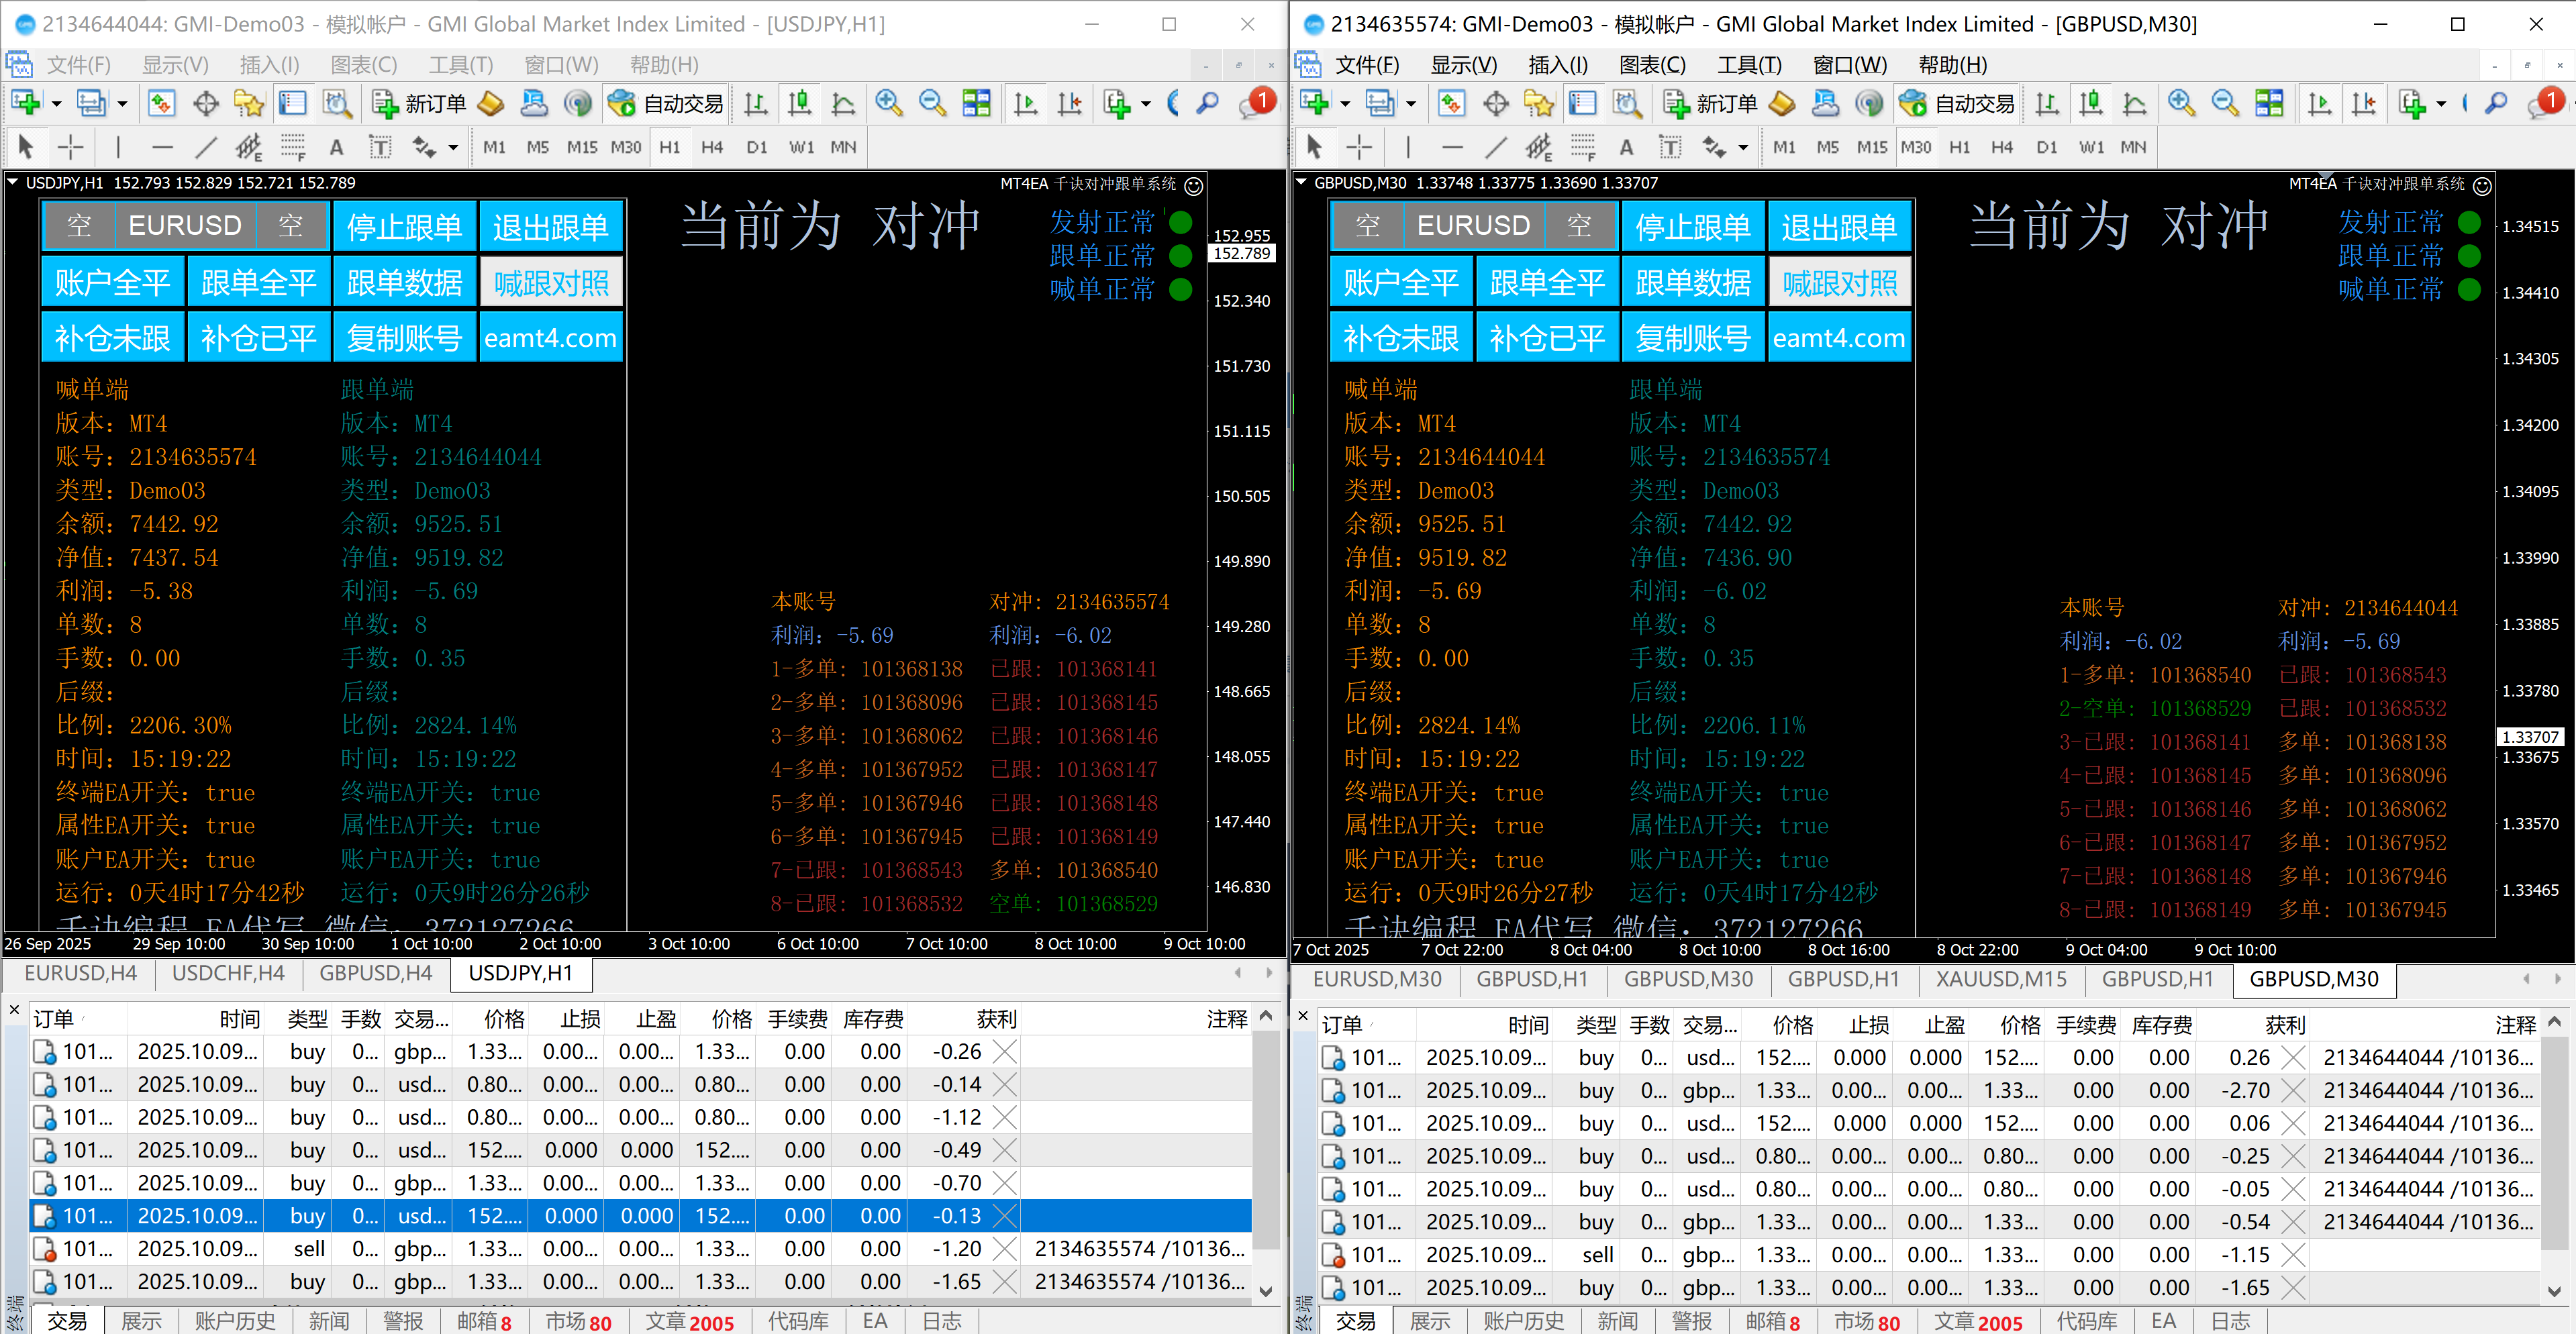Toggle 自动交易 auto trading in left window
Viewport: 2576px width, 1334px height.
click(x=666, y=103)
